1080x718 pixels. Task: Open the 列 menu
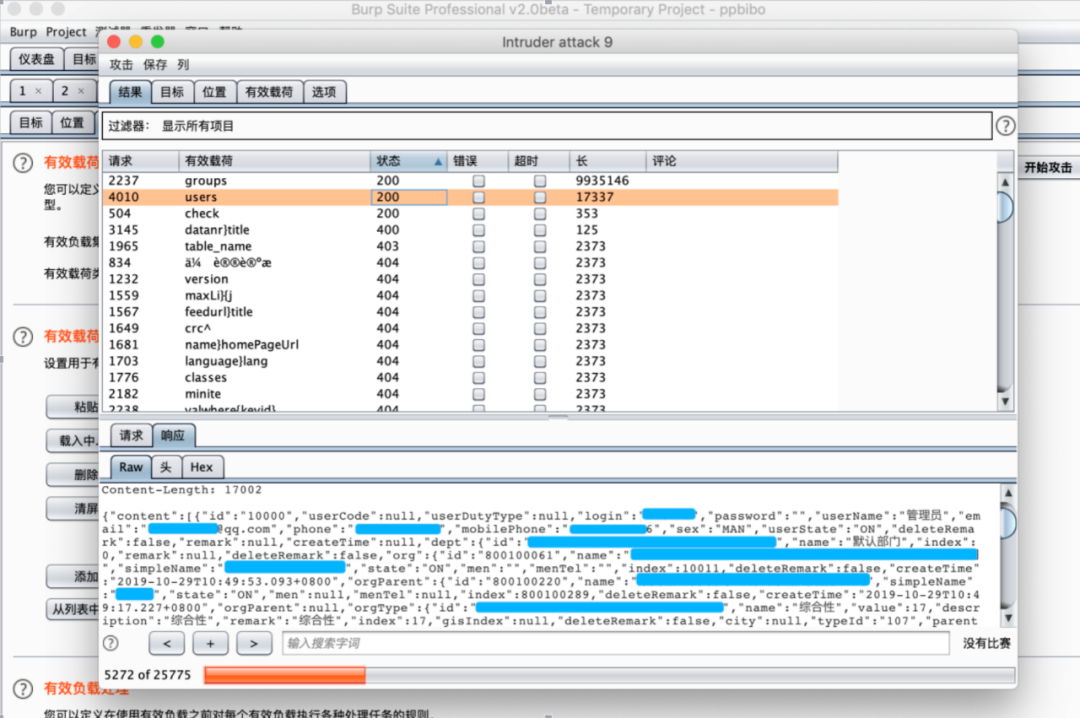point(183,65)
